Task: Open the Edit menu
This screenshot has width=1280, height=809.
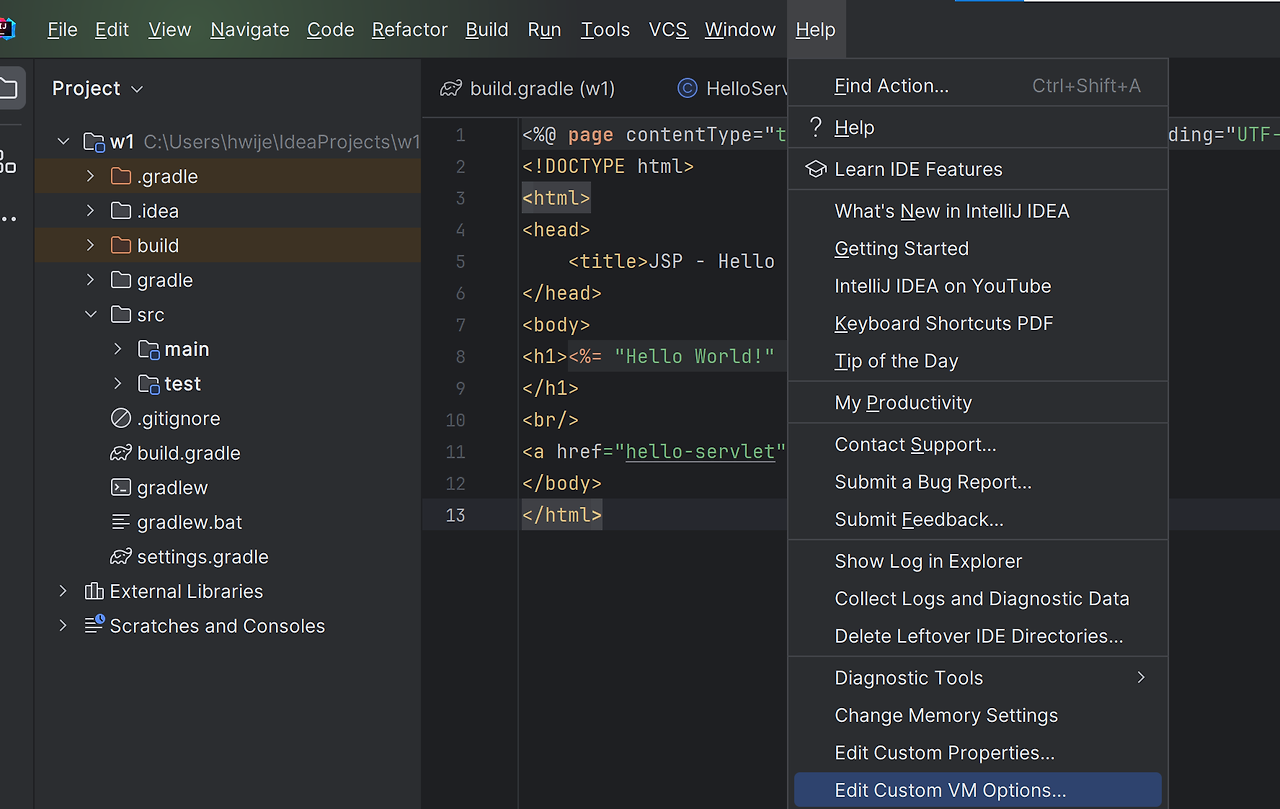Action: 112,30
